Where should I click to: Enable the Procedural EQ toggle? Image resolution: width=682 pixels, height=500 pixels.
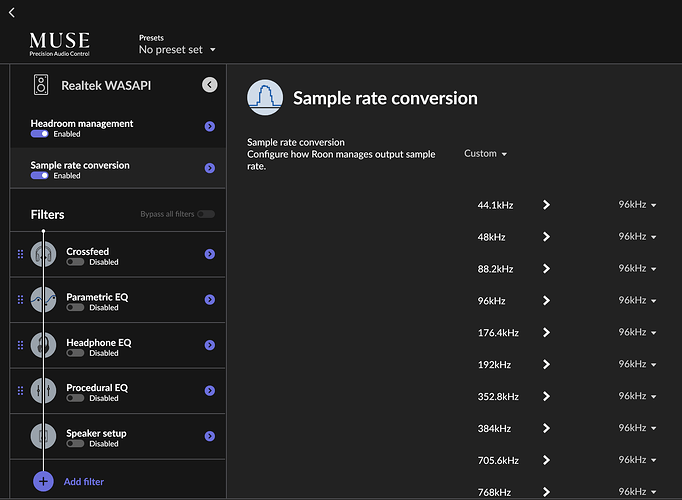click(x=75, y=398)
